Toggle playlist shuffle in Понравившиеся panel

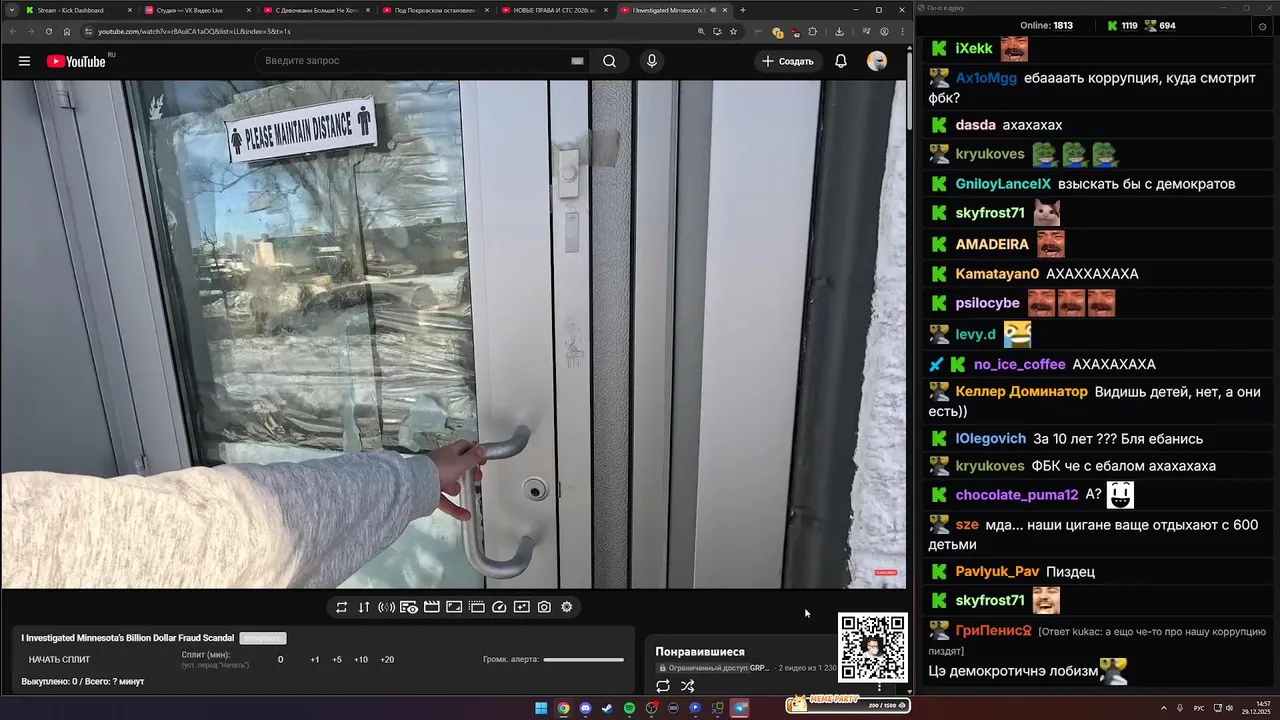point(688,686)
